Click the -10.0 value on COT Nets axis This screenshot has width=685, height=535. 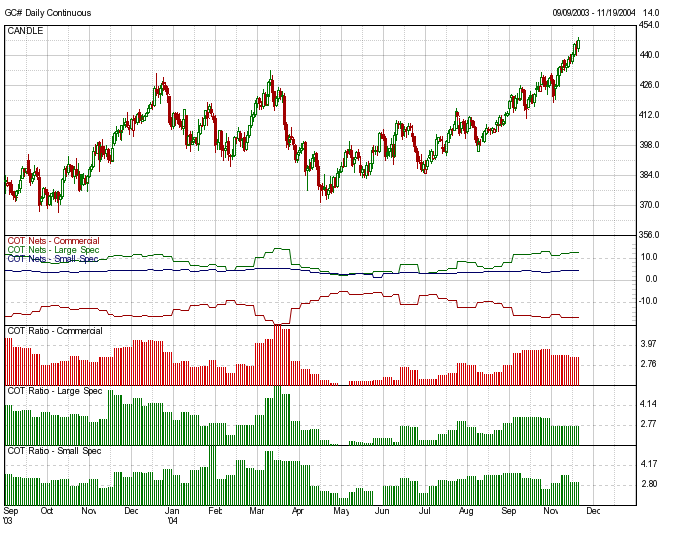coord(649,300)
